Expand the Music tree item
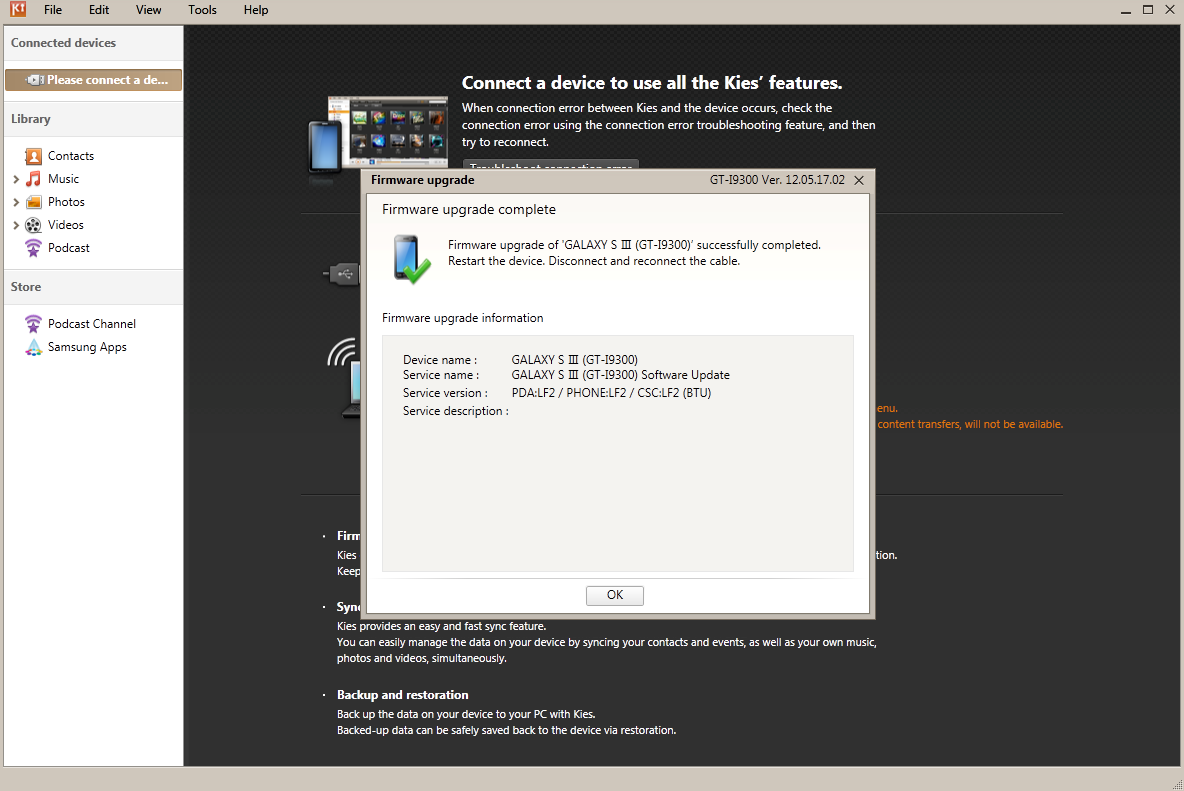The width and height of the screenshot is (1184, 791). click(16, 179)
